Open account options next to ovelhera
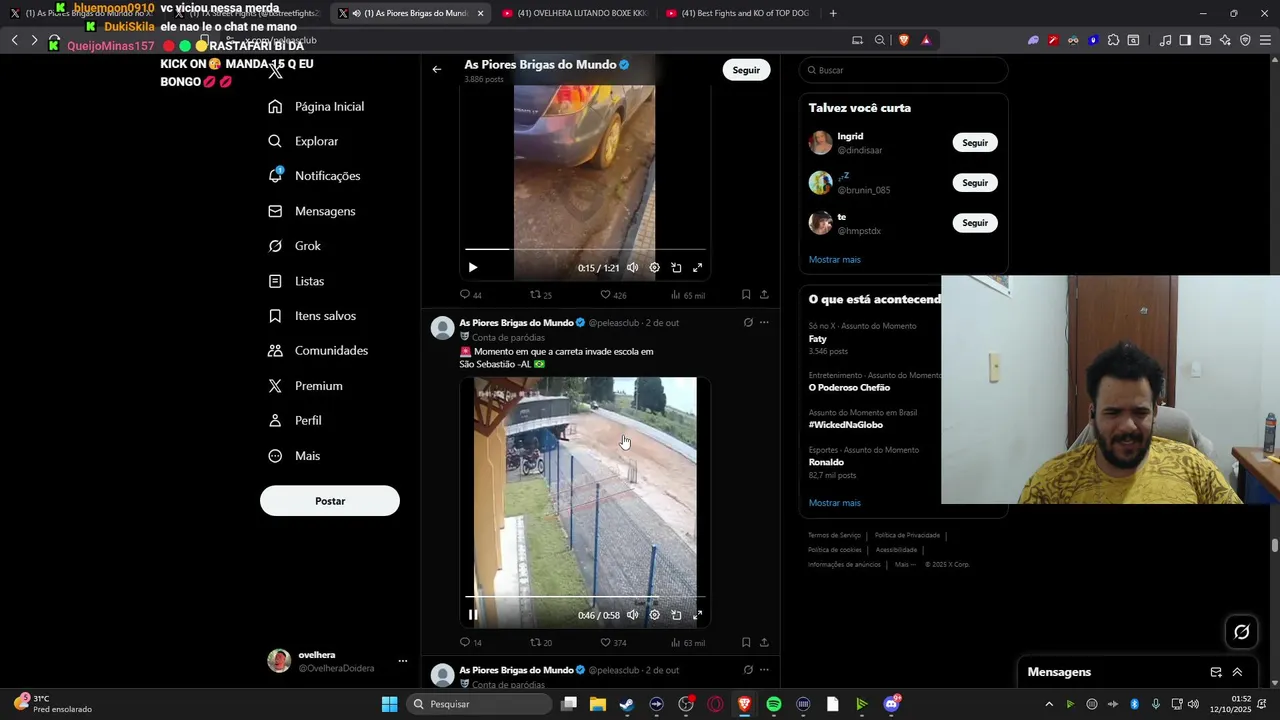 [403, 661]
